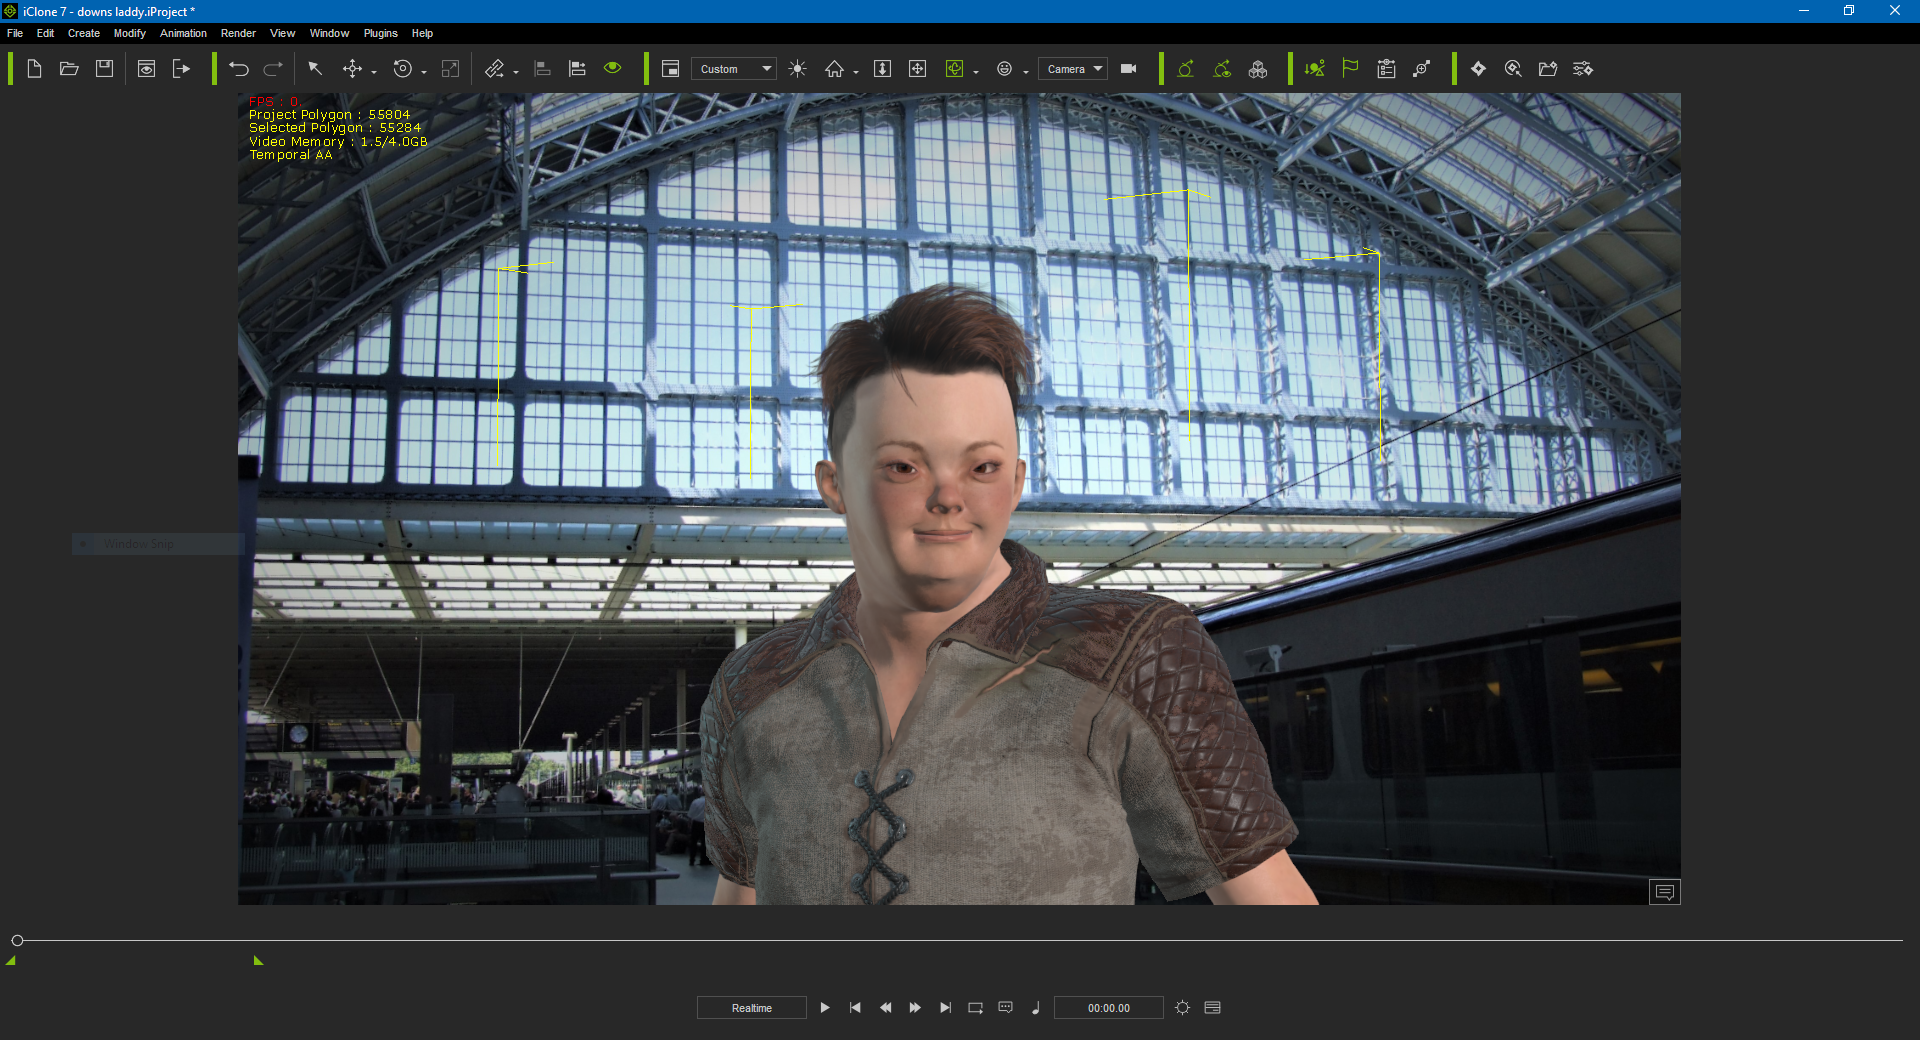Click the green flag toolbar icon
The width and height of the screenshot is (1920, 1040).
1350,68
